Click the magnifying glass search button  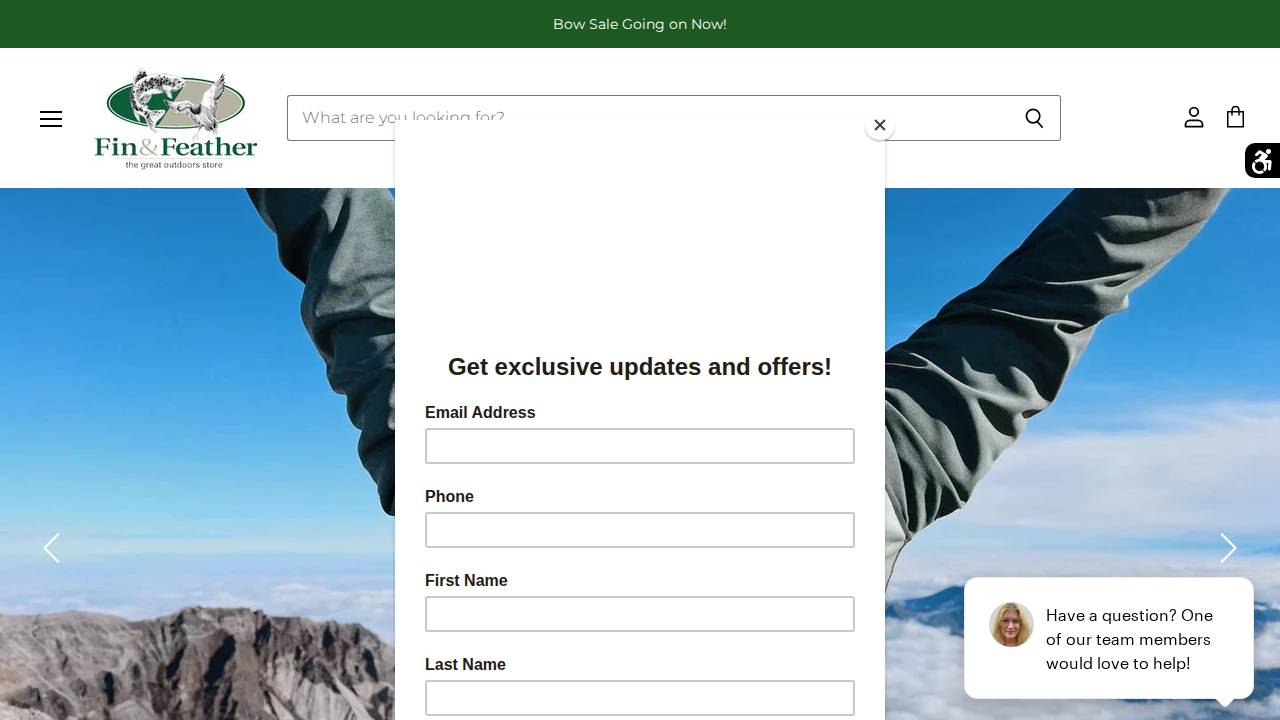1034,118
